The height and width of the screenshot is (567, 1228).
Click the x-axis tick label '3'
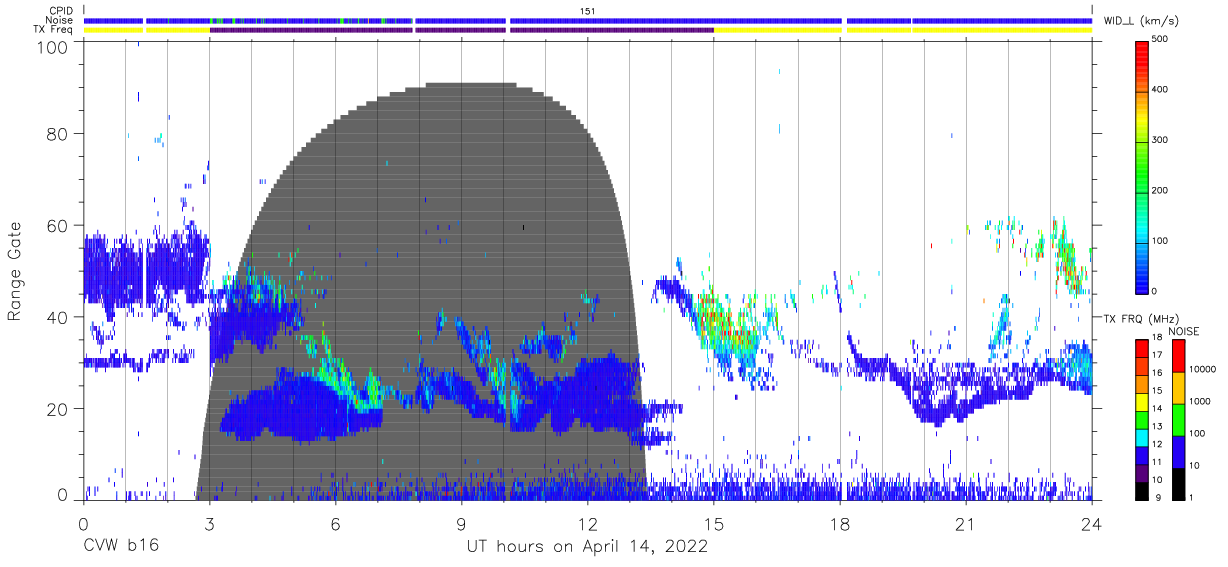coord(209,524)
